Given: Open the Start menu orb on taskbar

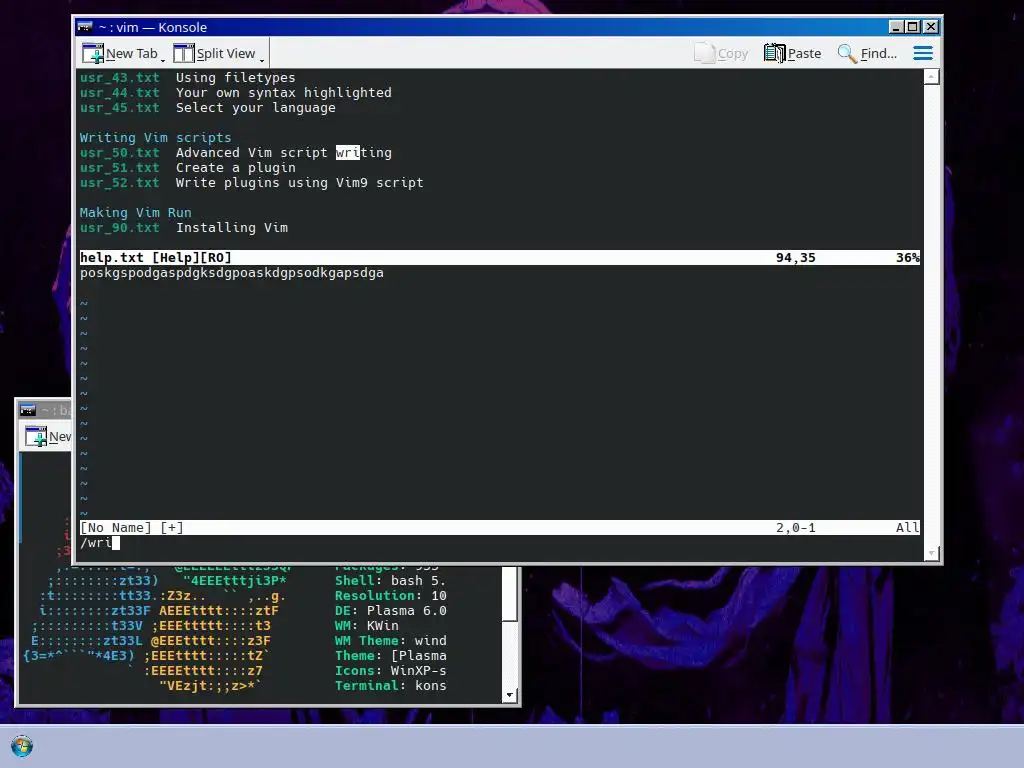Looking at the screenshot, I should coord(22,746).
